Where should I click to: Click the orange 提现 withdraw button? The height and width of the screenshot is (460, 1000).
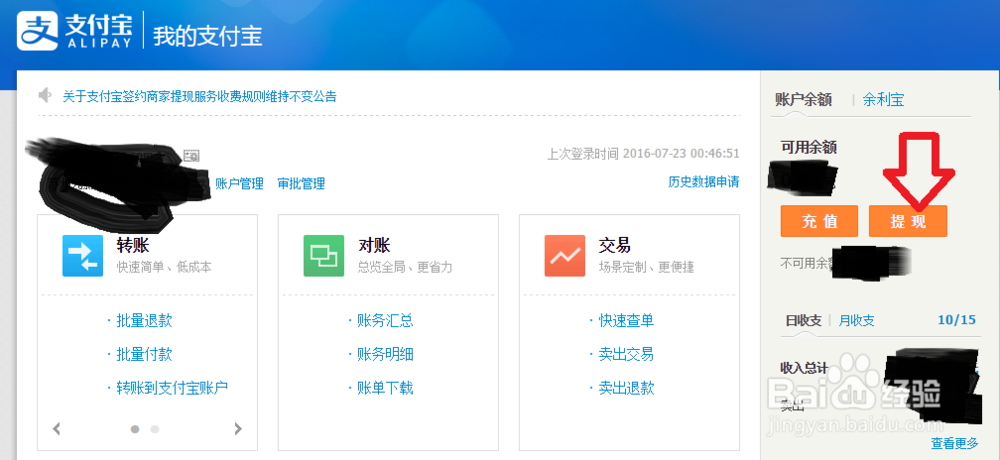(x=908, y=221)
